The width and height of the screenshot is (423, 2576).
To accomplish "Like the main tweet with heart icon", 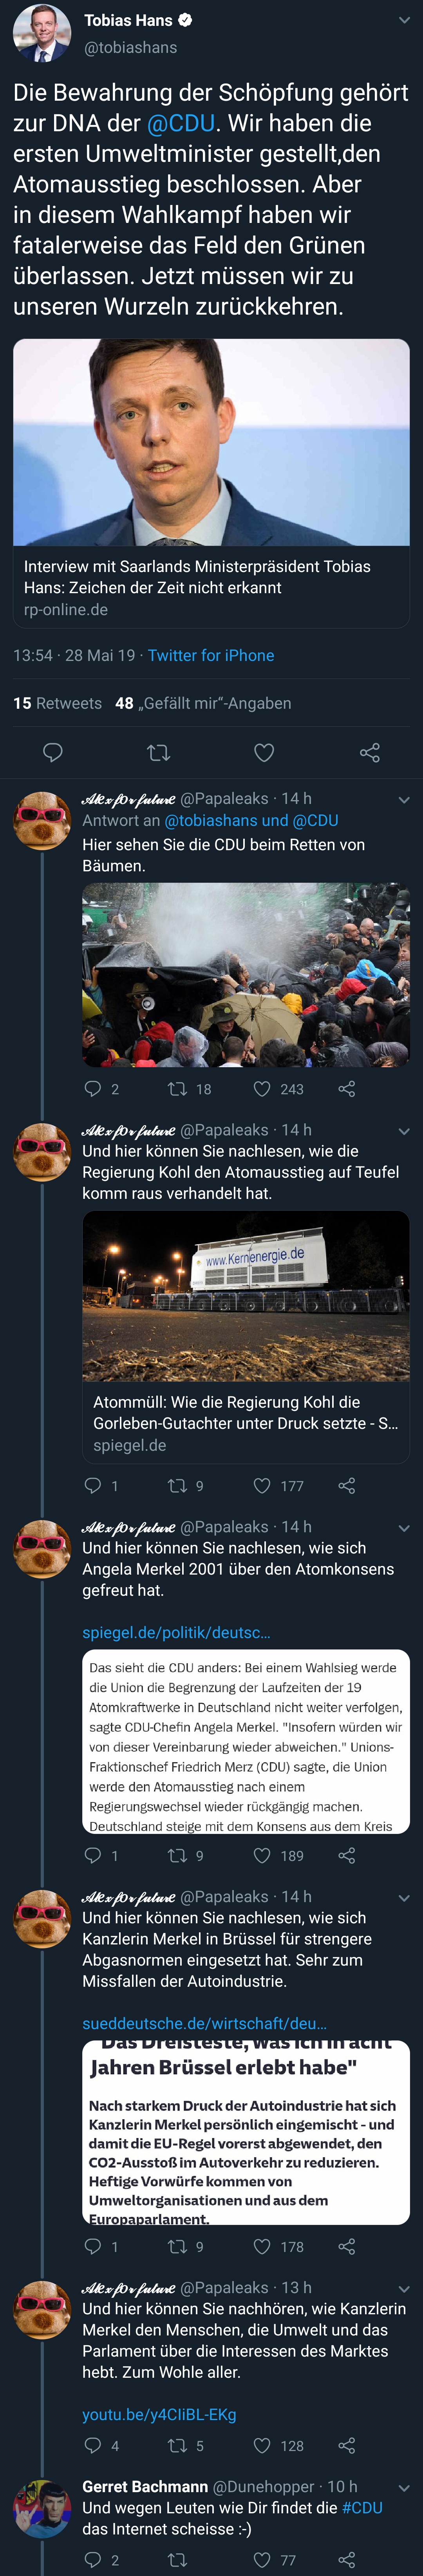I will (264, 752).
